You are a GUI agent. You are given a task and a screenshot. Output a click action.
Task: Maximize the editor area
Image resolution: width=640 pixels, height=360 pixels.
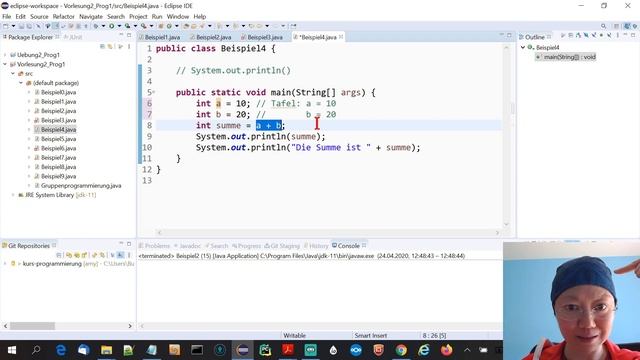click(509, 36)
